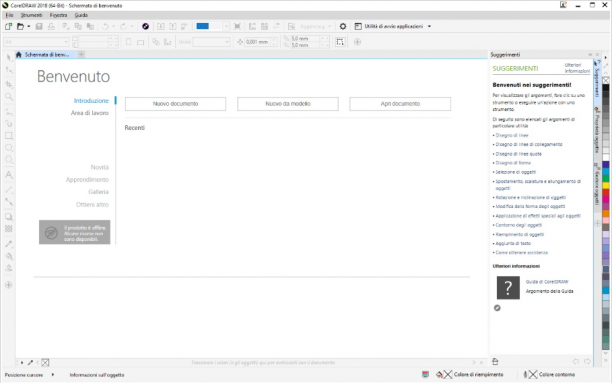Image resolution: width=612 pixels, height=383 pixels.
Task: Switch to the Schermata di benvenuto tab
Action: tap(46, 55)
